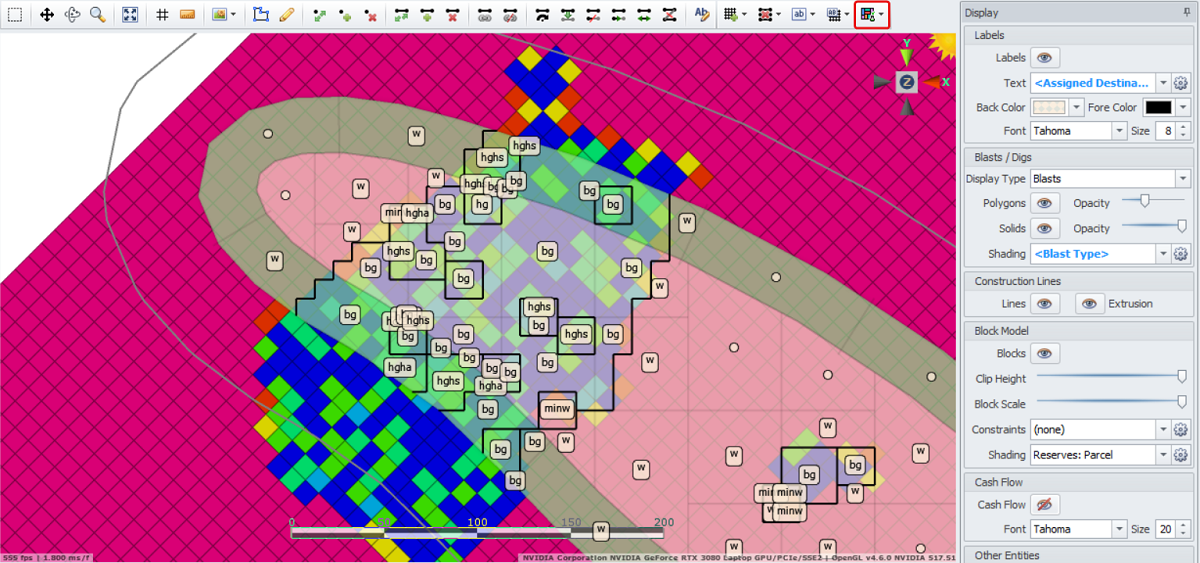Activate the pan (move) tool
Viewport: 1200px width, 563px height.
[x=47, y=15]
